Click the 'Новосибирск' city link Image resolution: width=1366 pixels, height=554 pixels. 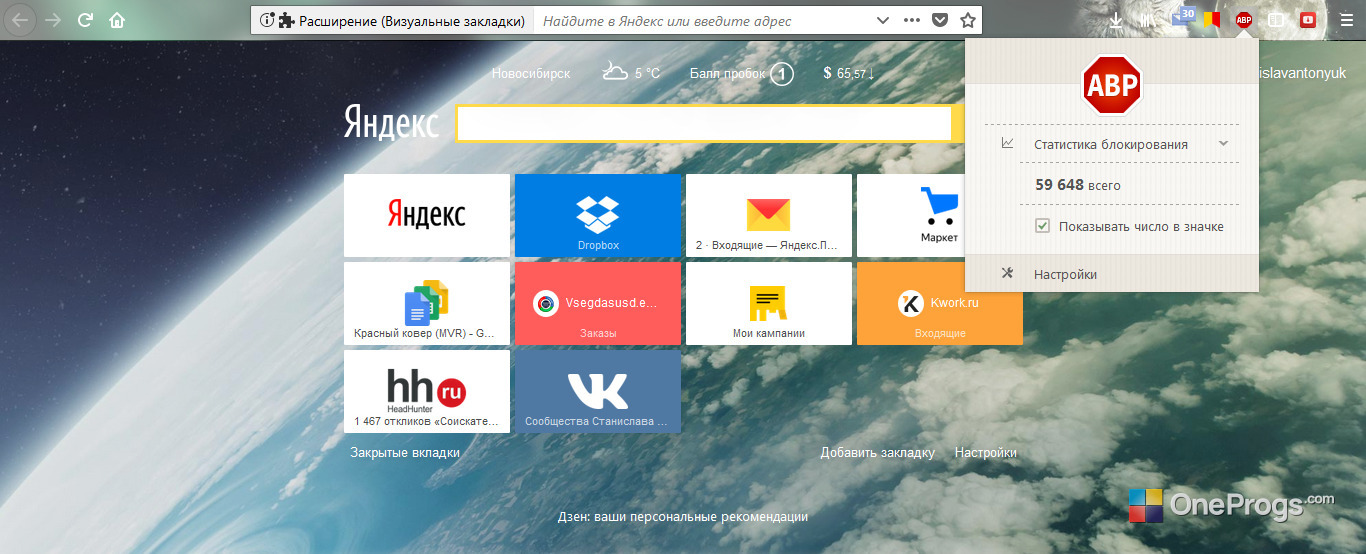pos(531,73)
